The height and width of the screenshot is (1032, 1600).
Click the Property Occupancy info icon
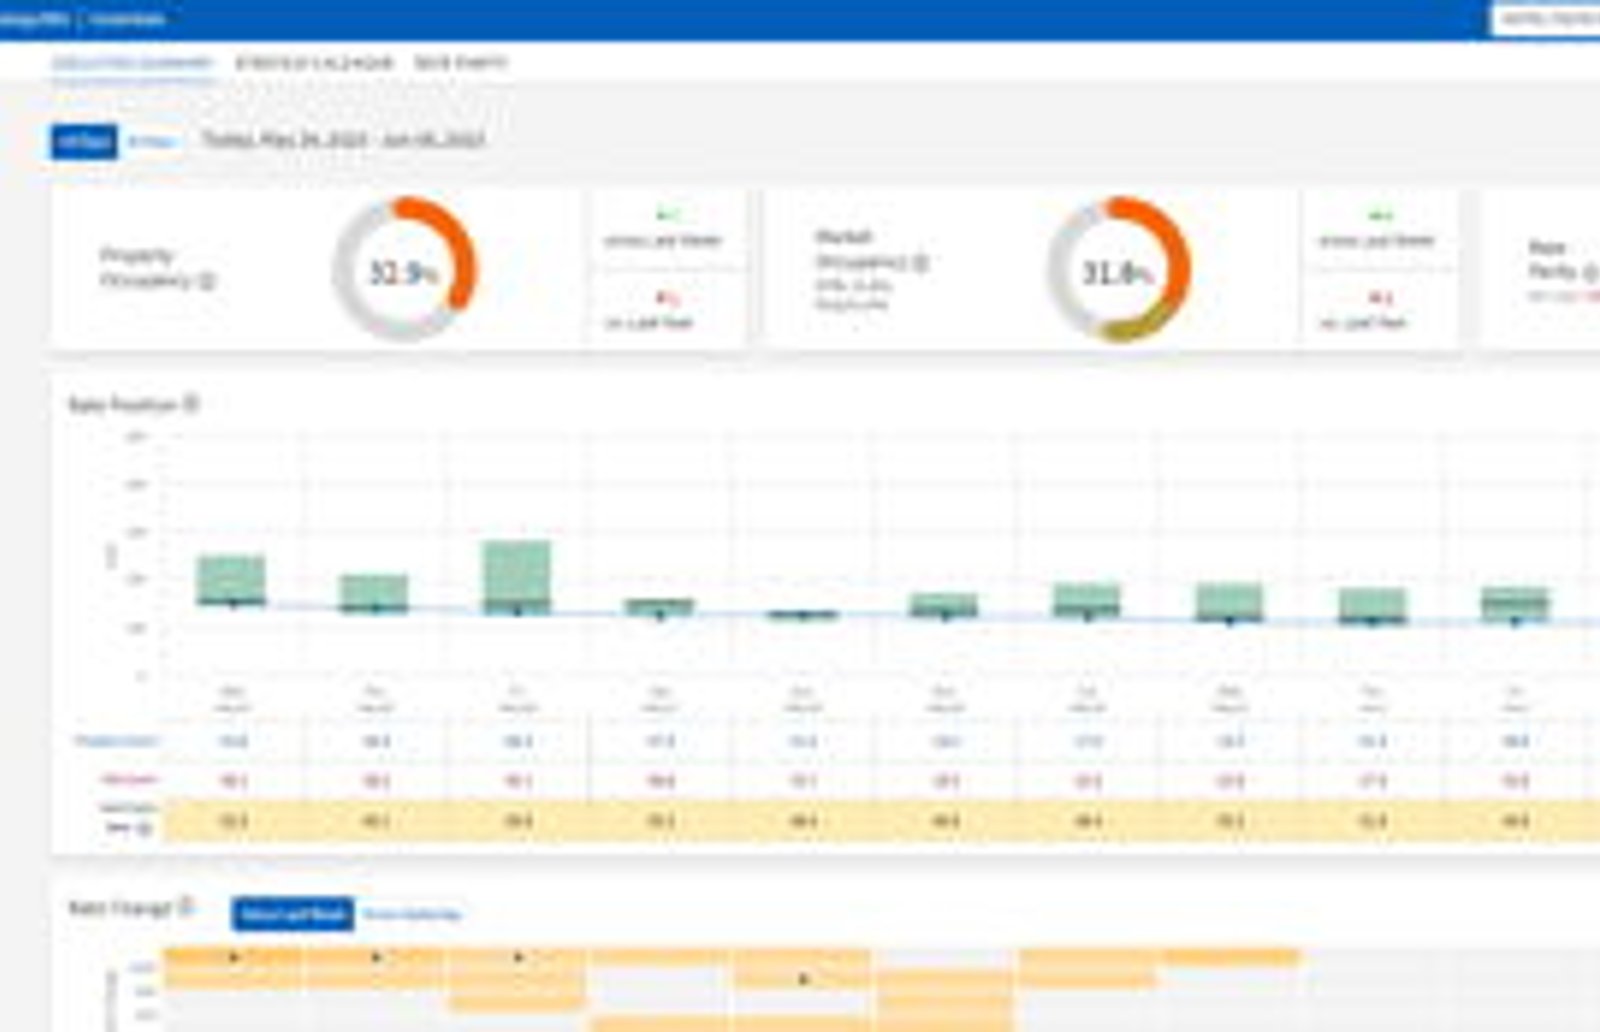[207, 281]
